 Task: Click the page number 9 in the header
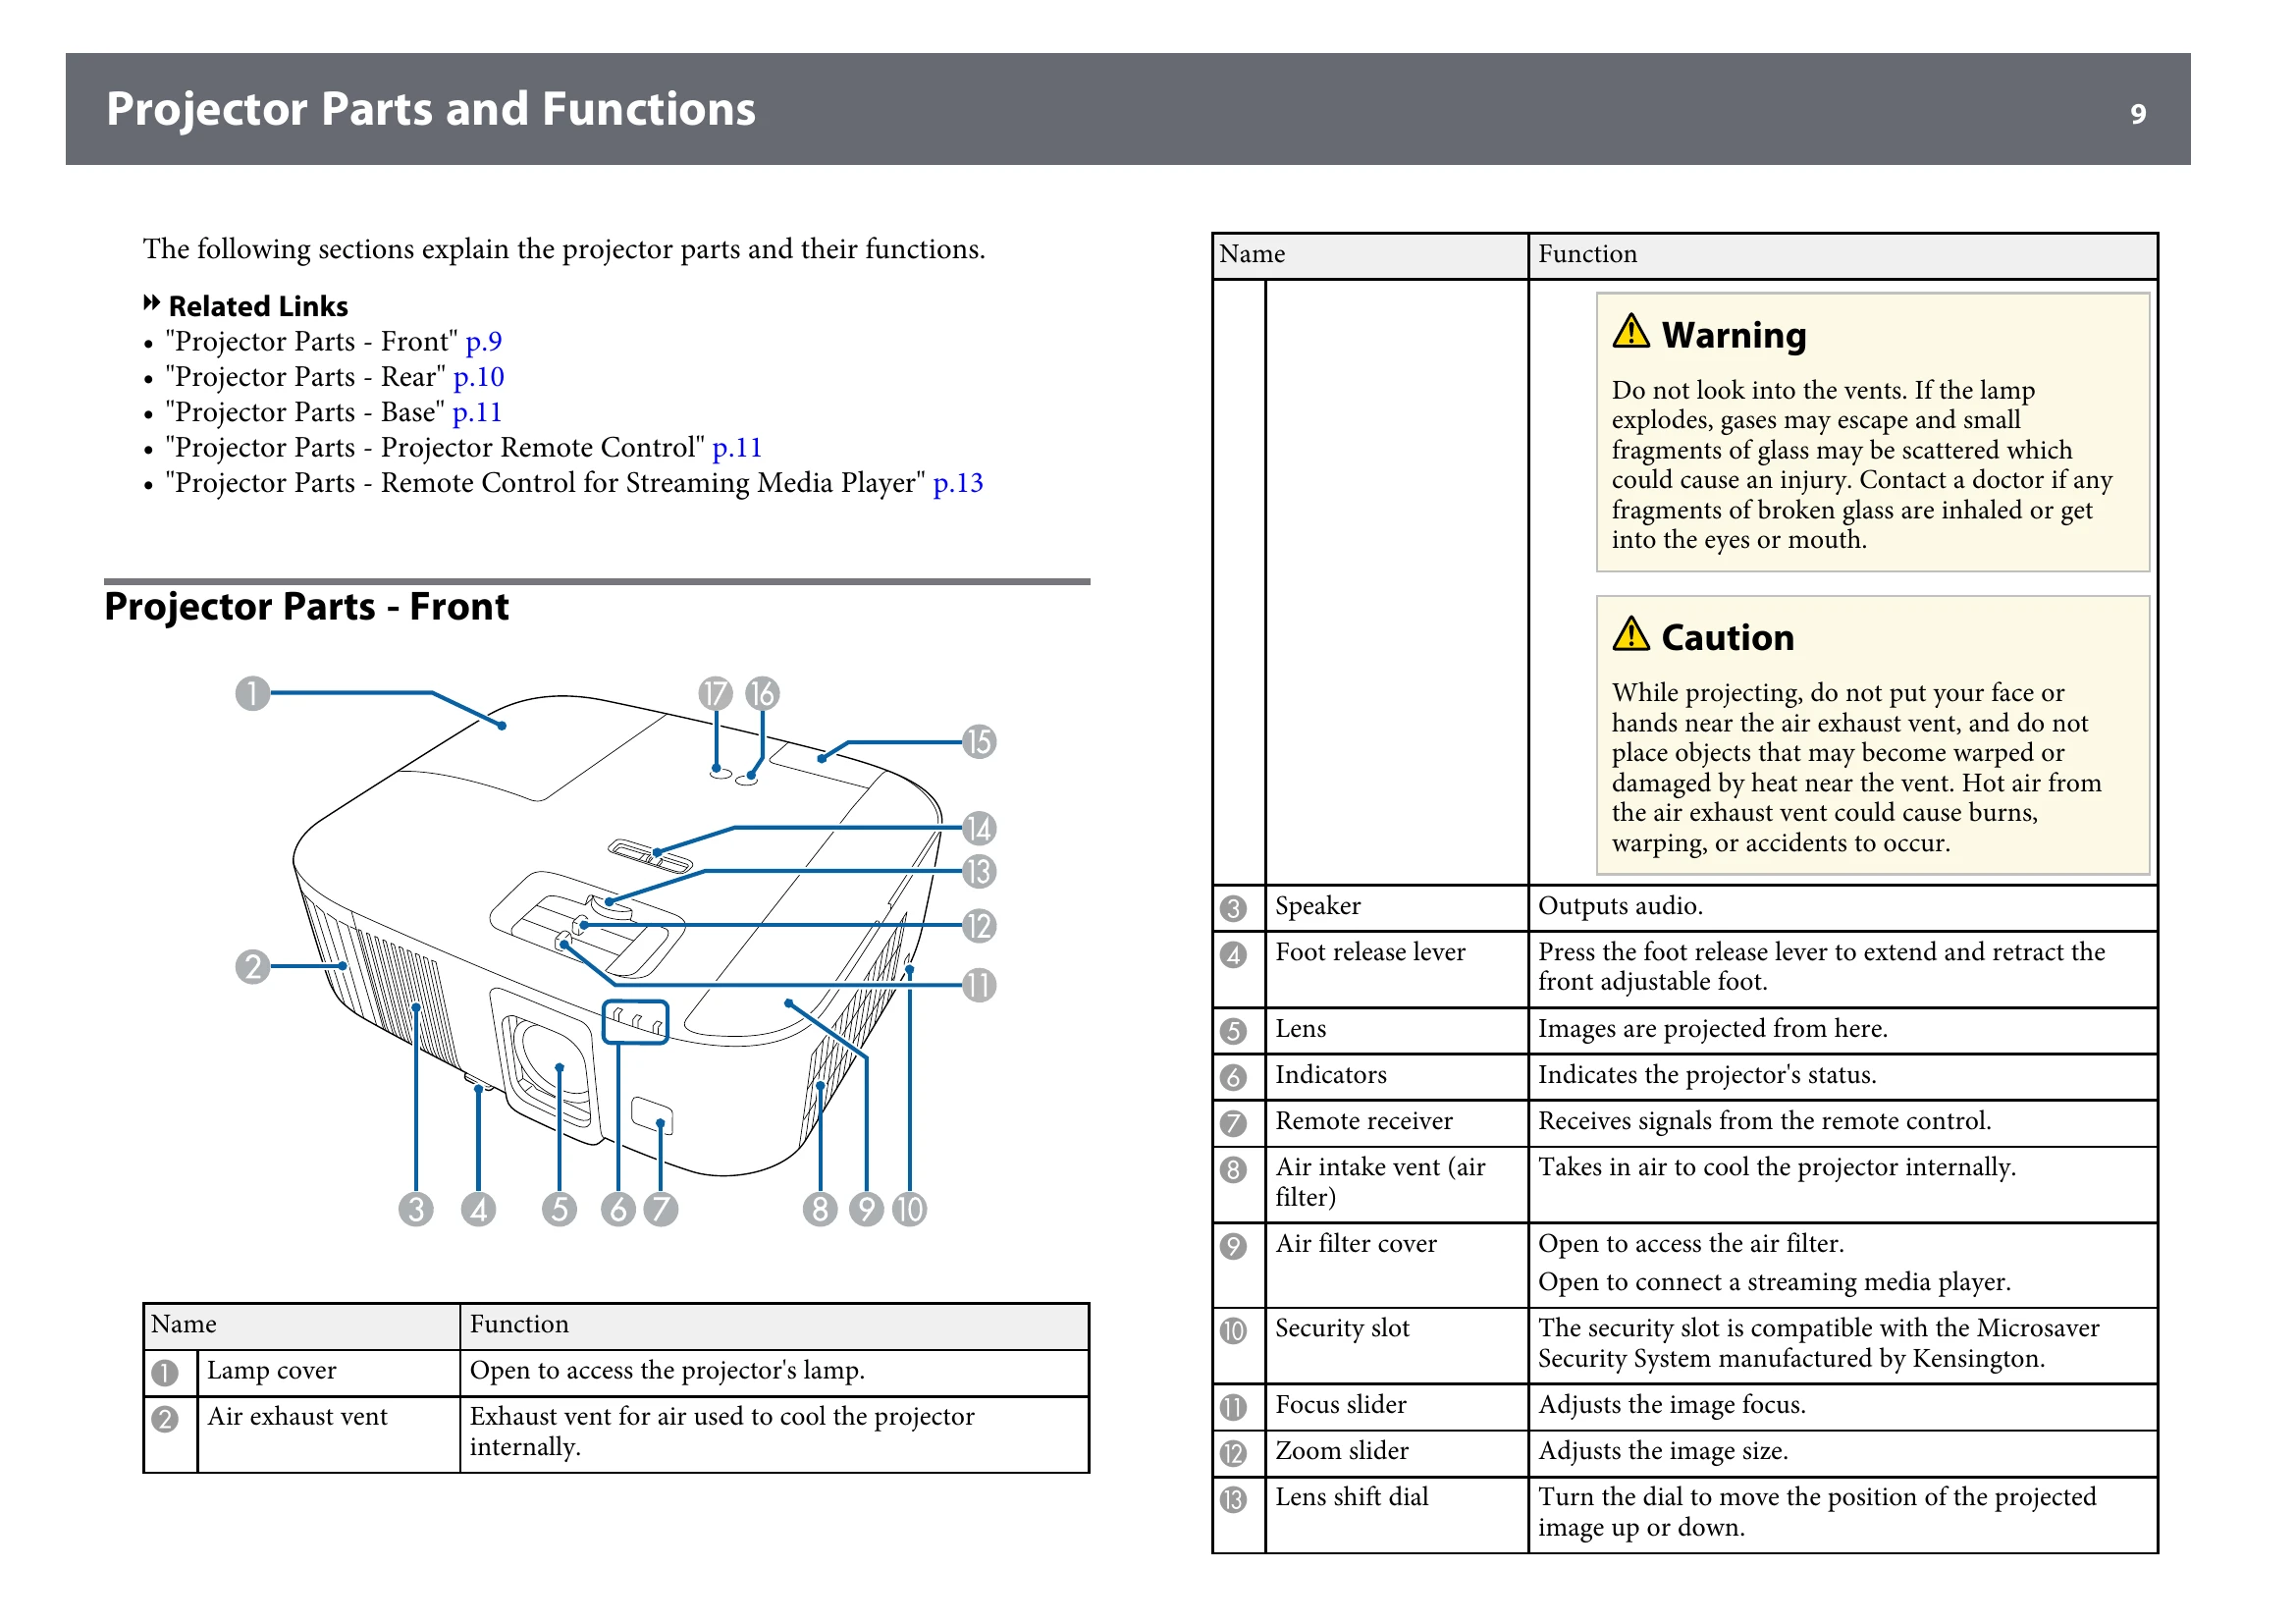click(x=2138, y=114)
